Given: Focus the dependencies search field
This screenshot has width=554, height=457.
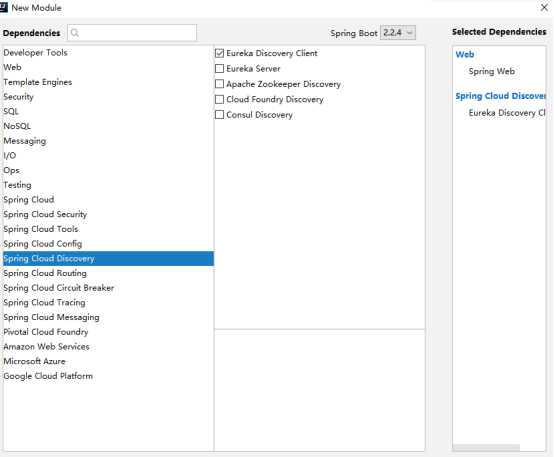Looking at the screenshot, I should (132, 33).
